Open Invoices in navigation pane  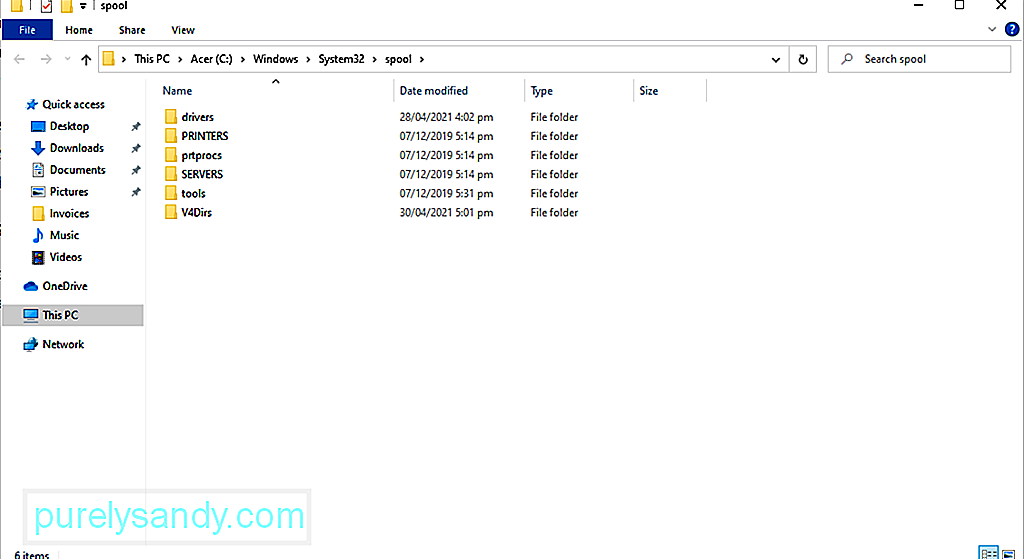pos(69,214)
